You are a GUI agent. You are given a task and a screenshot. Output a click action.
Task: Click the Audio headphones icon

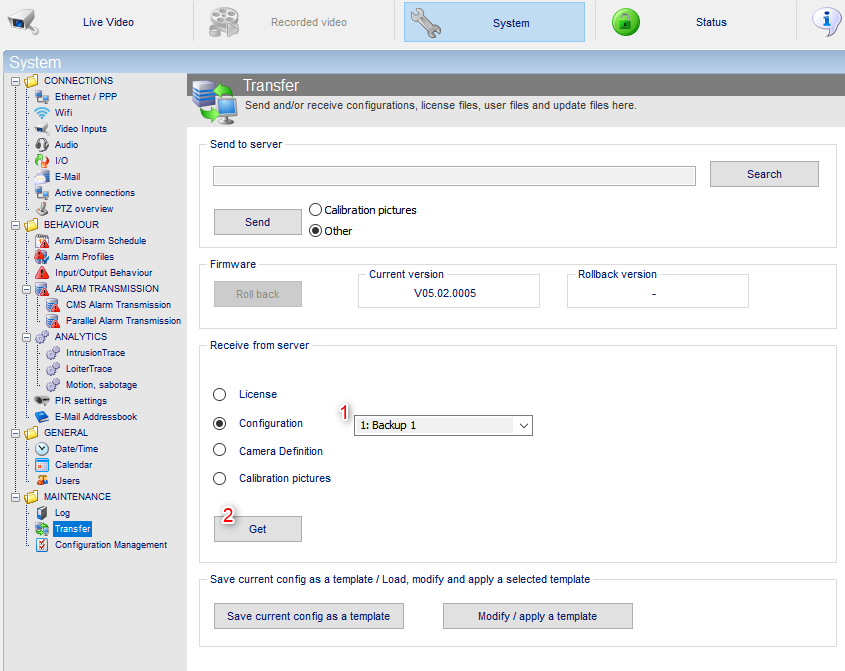point(41,144)
